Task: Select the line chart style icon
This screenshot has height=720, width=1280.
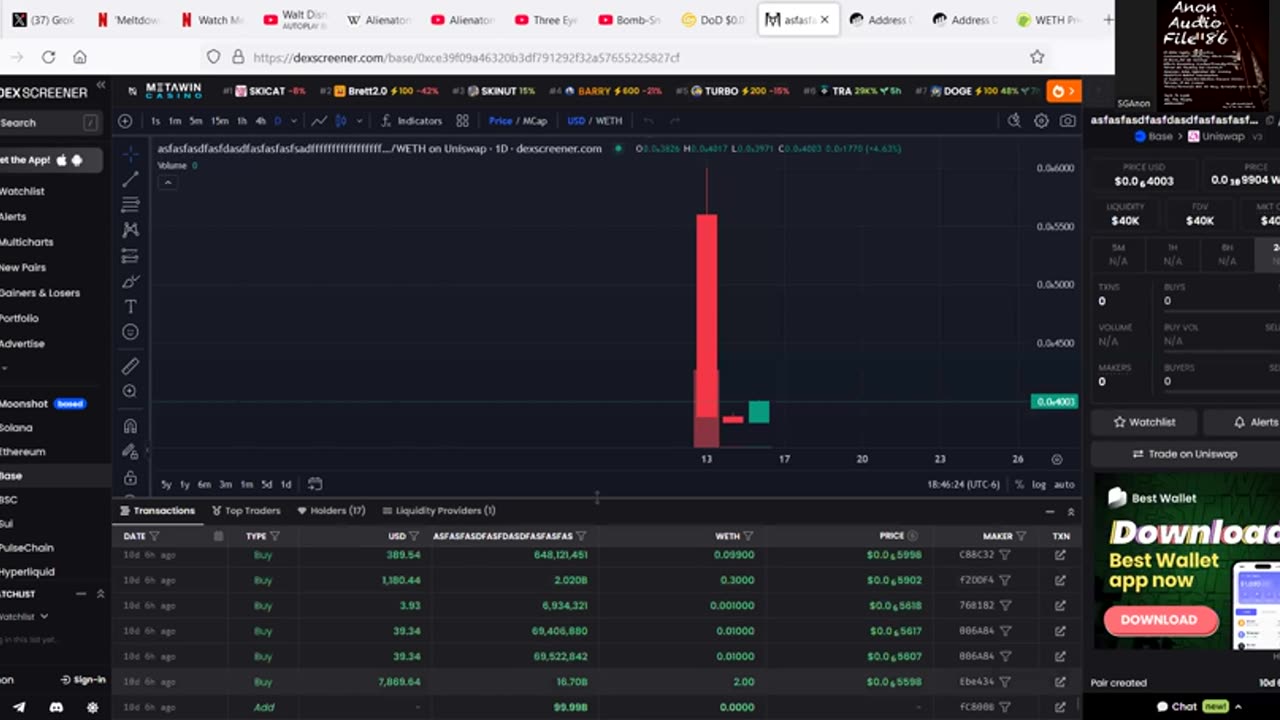Action: tap(318, 121)
